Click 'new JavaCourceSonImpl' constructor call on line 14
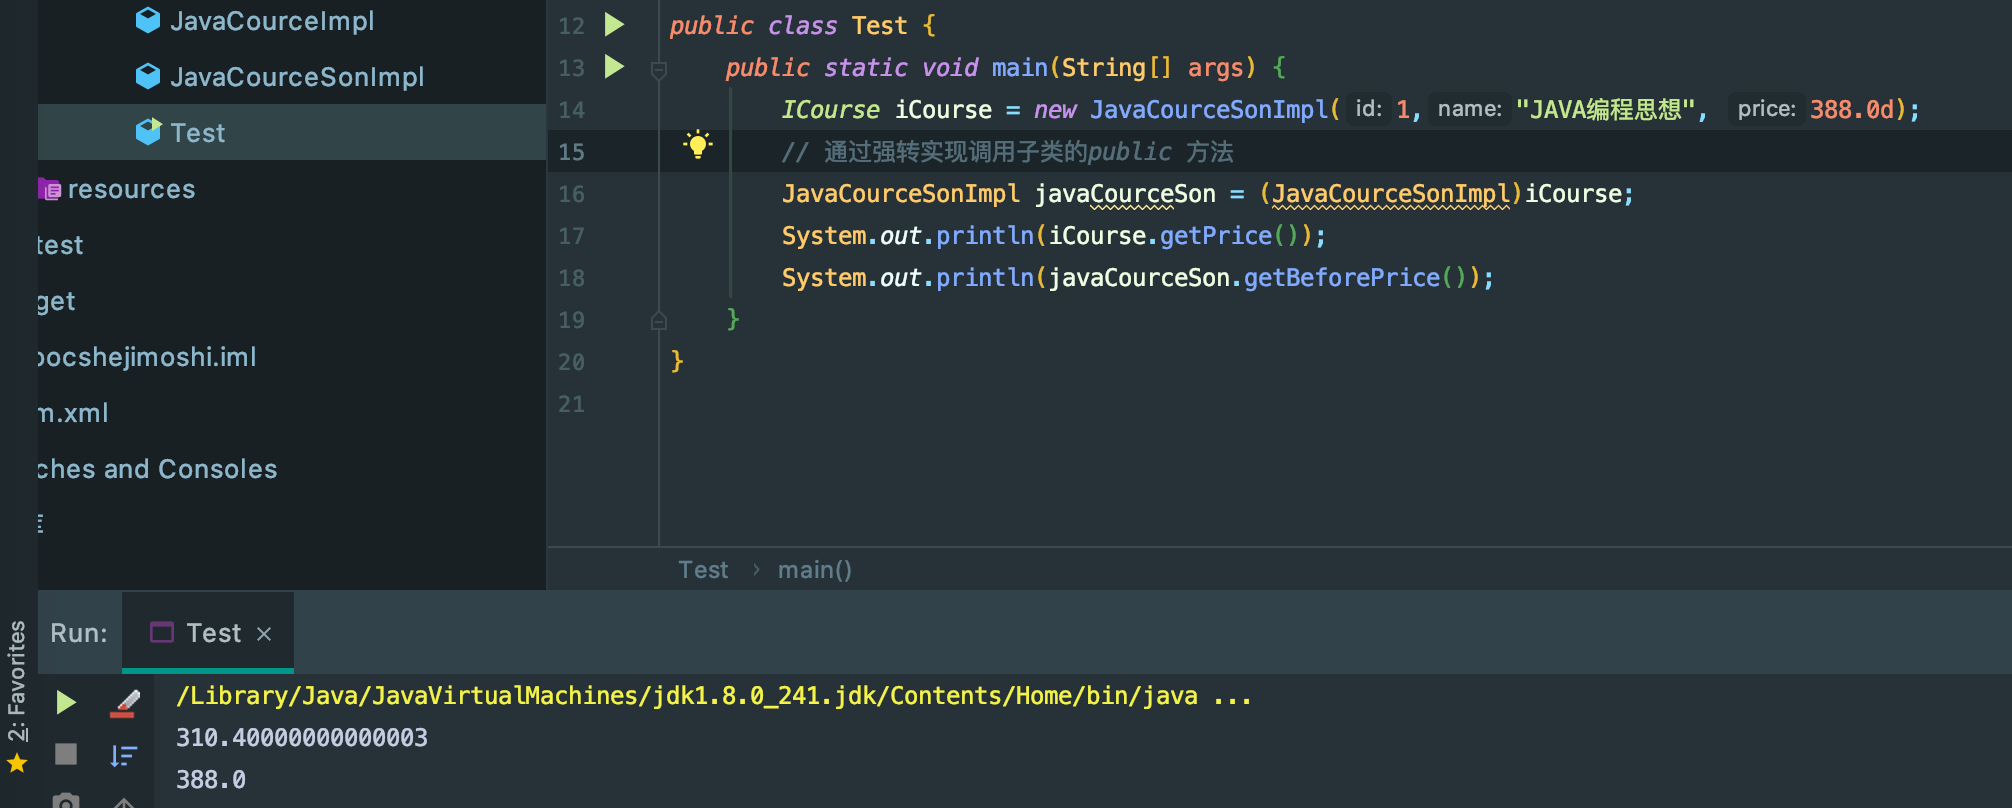2012x808 pixels. pyautogui.click(x=1181, y=109)
